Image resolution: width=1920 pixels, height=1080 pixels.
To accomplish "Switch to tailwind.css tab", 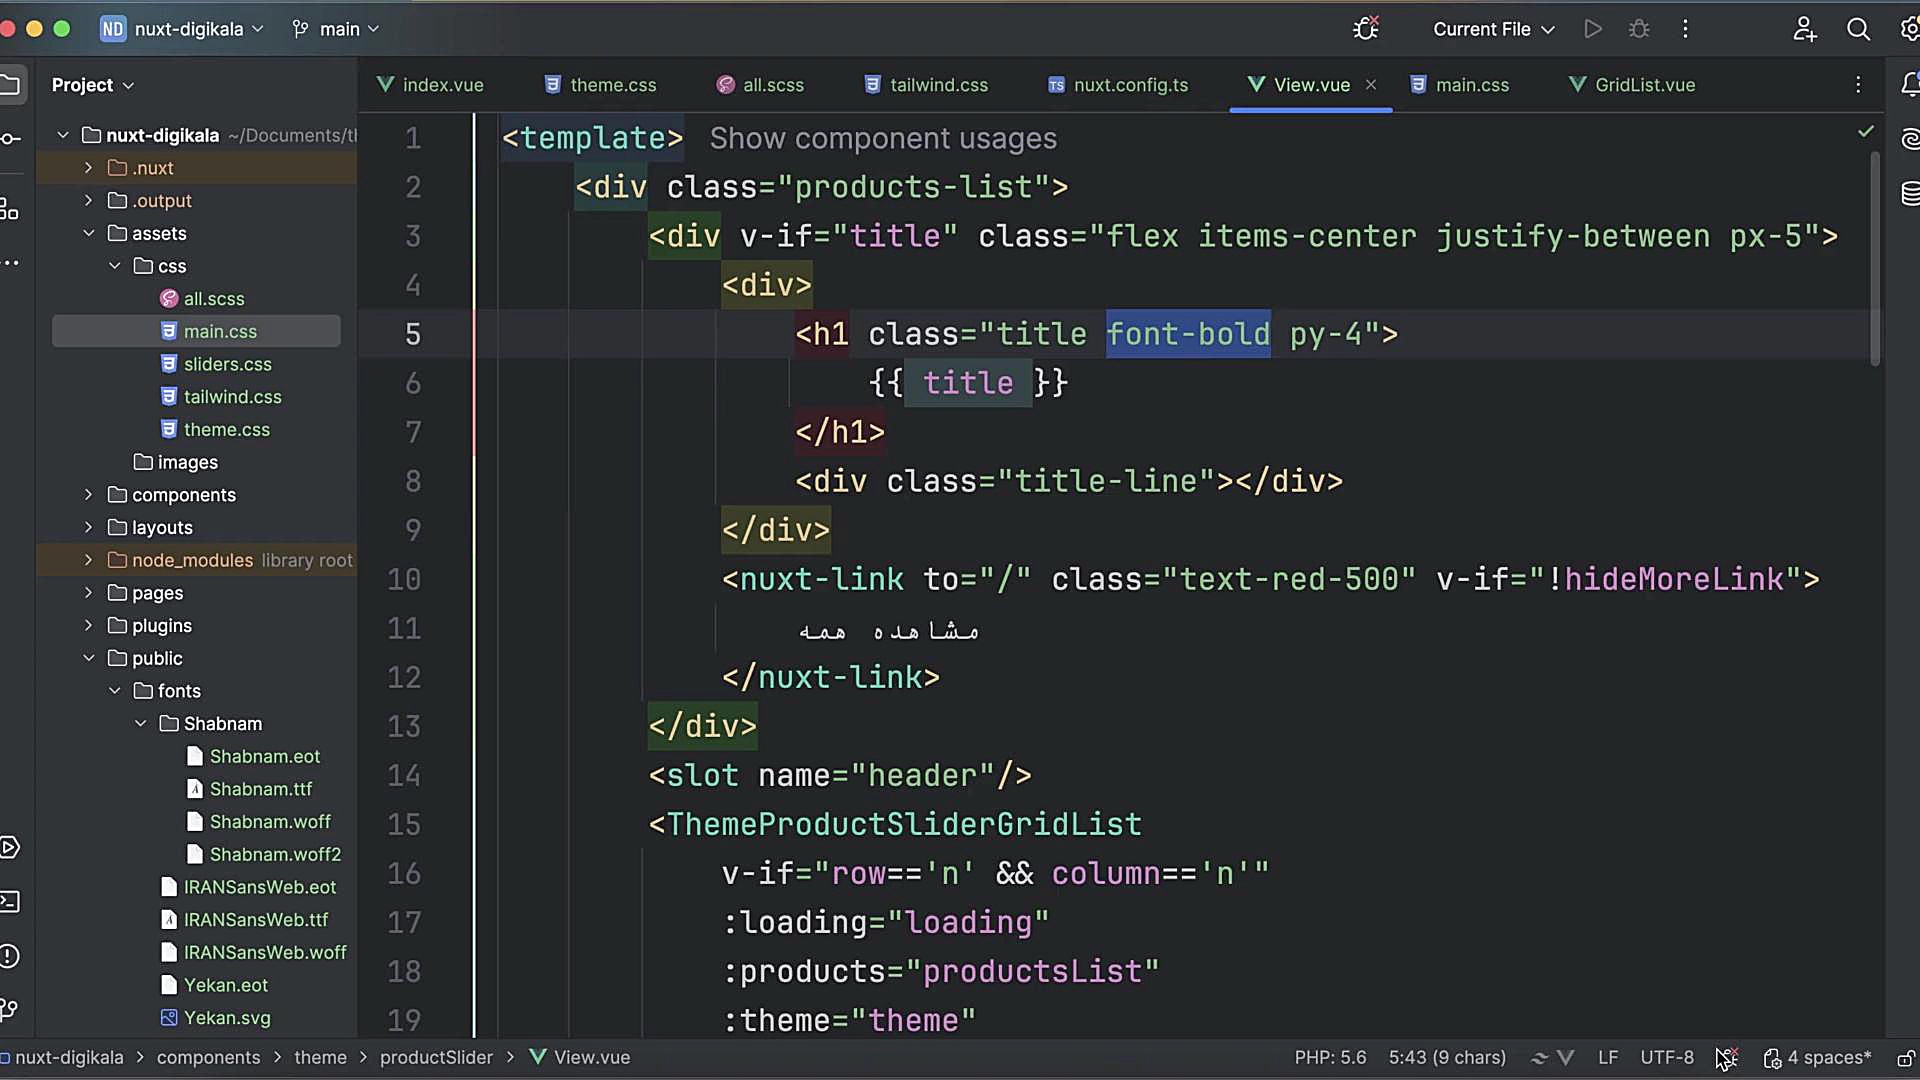I will pyautogui.click(x=926, y=85).
